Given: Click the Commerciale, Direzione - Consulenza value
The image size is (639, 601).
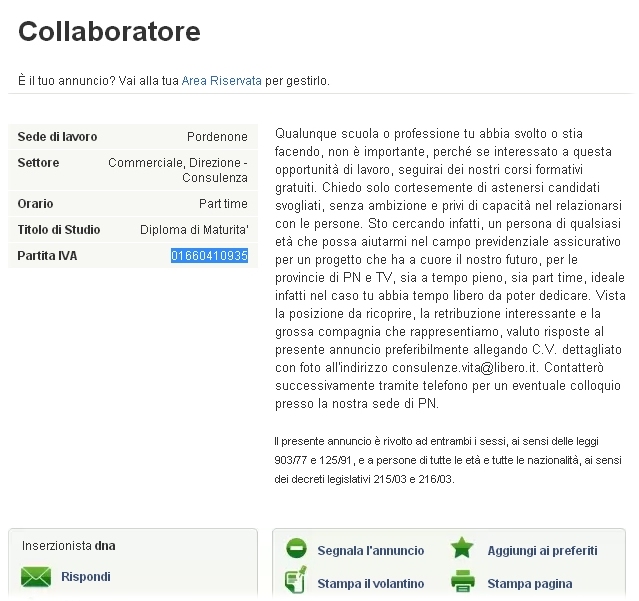Looking at the screenshot, I should (180, 170).
